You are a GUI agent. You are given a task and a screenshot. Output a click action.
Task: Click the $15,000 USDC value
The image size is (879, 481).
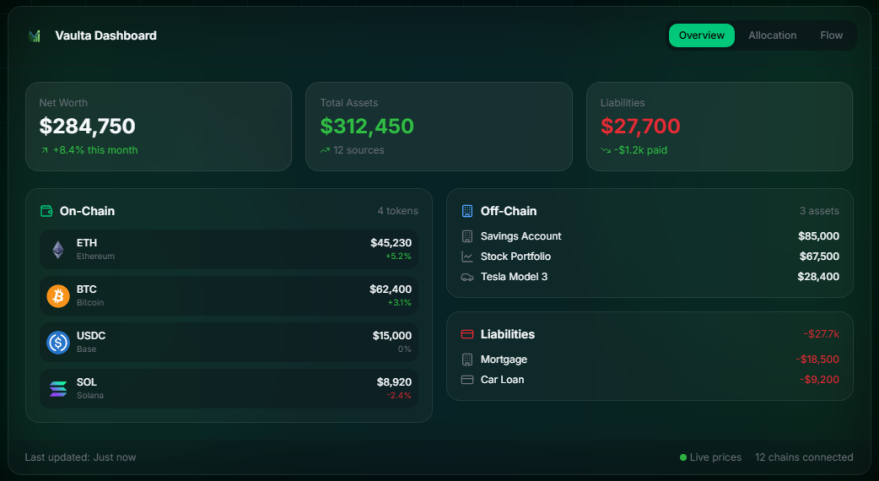(392, 336)
